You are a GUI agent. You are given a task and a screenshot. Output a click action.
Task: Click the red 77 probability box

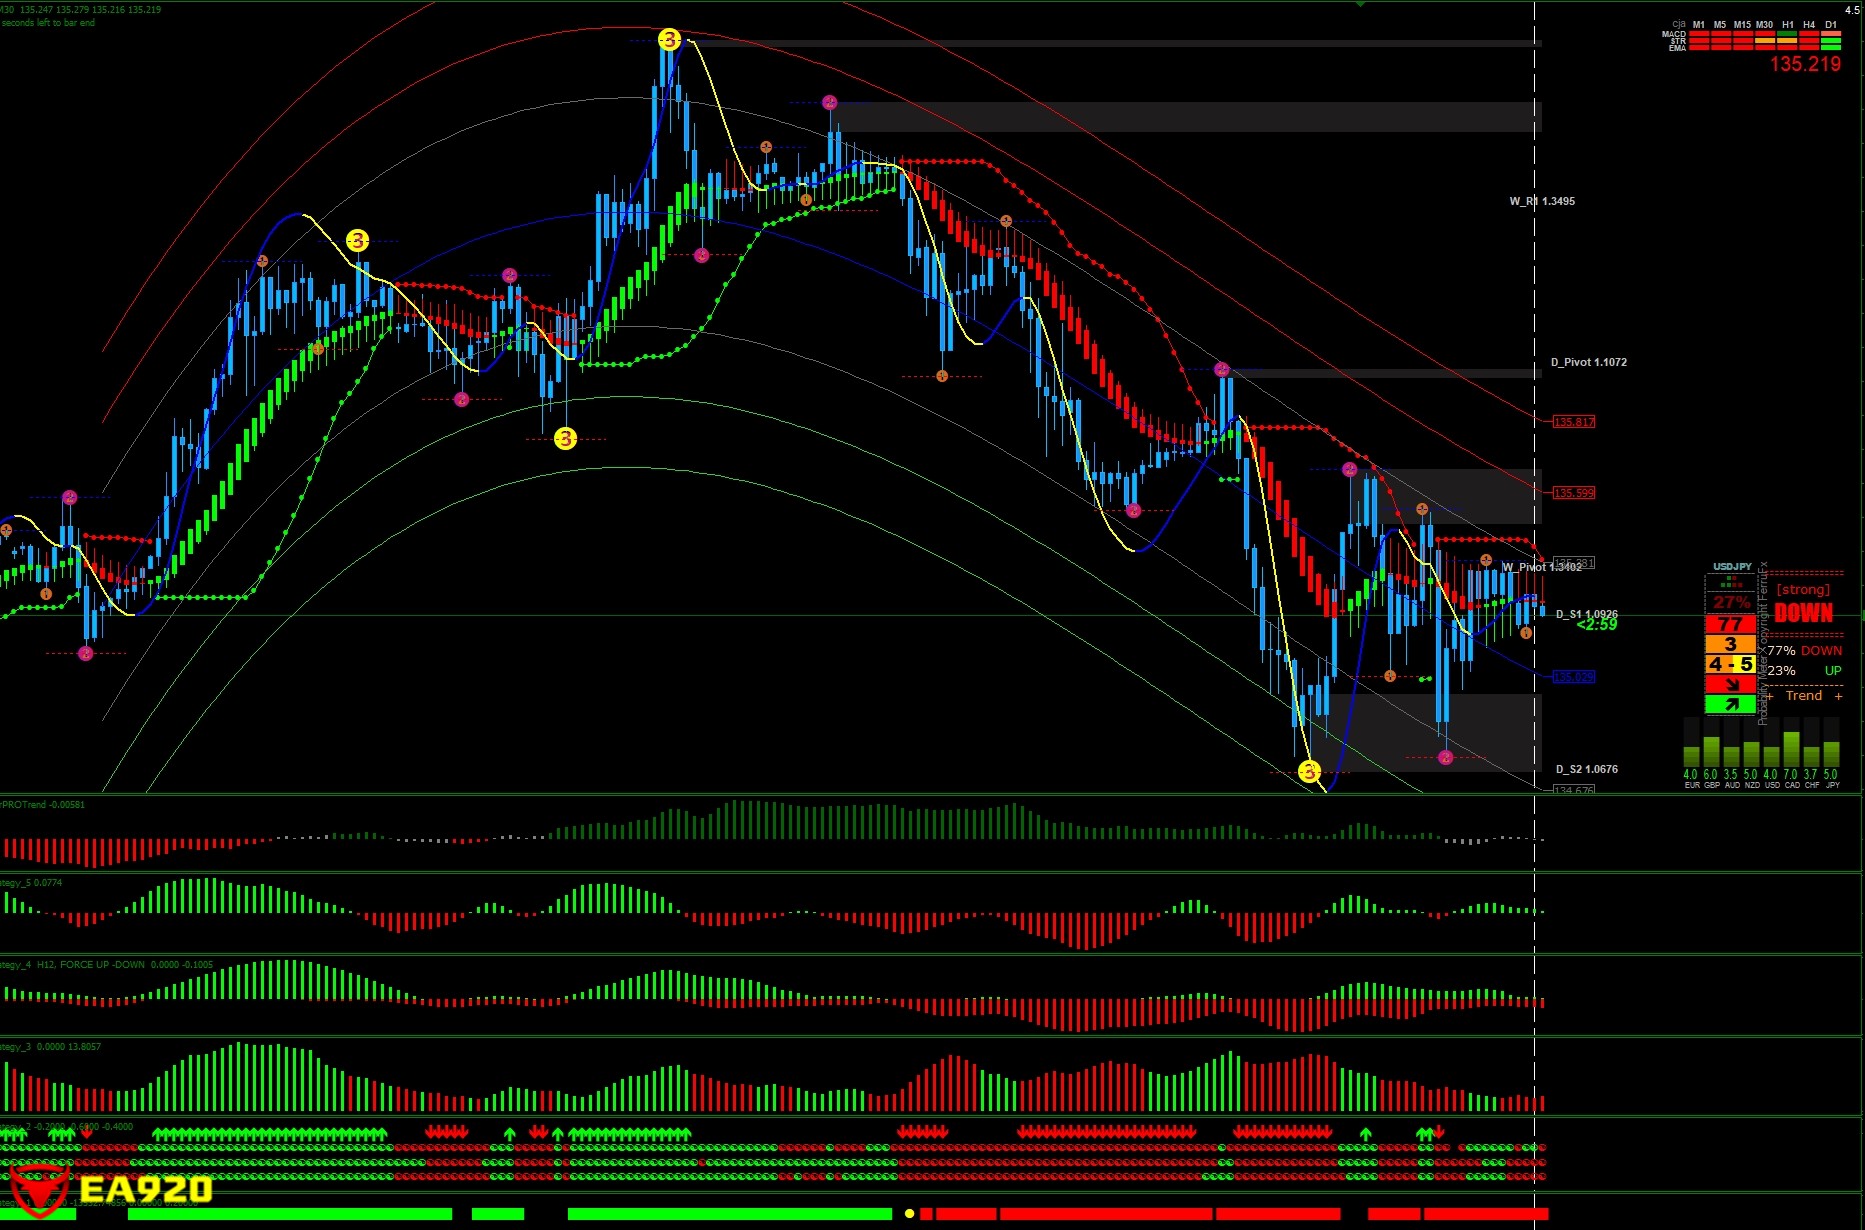[1730, 624]
